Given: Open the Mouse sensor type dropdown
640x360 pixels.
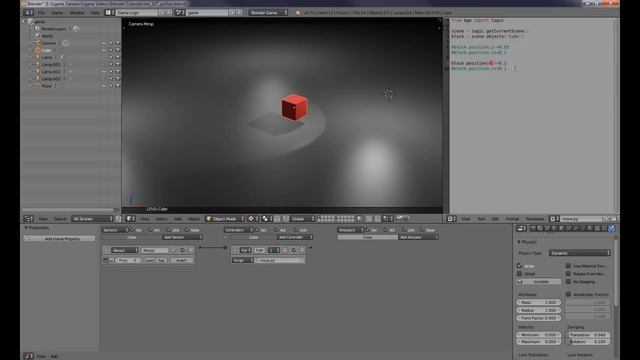Looking at the screenshot, I should tap(124, 250).
